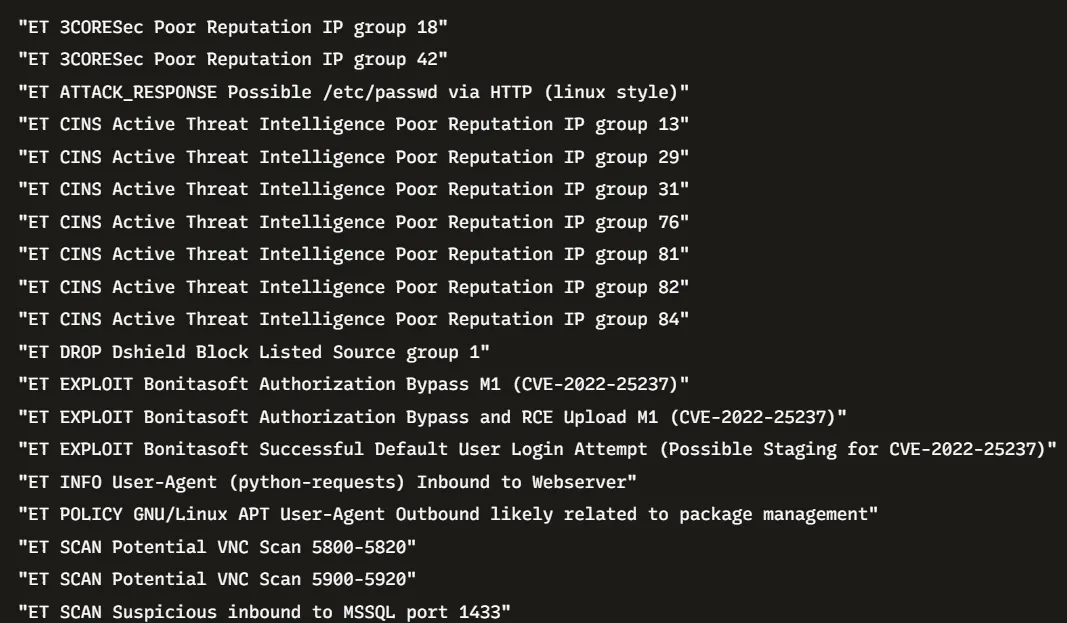The width and height of the screenshot is (1067, 623).
Task: Select CINS Poor Reputation IP group 81
Action: point(354,254)
